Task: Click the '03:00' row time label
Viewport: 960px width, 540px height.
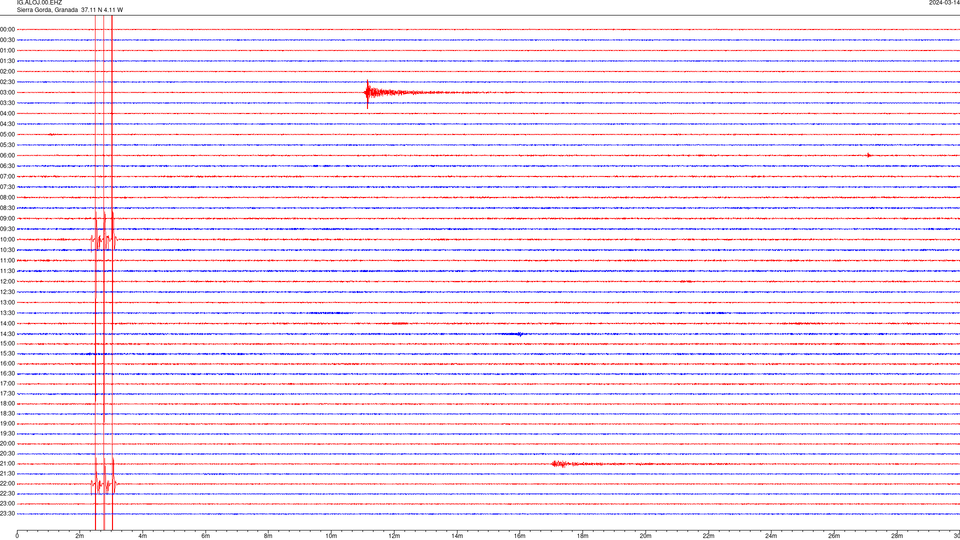Action: [x=7, y=92]
